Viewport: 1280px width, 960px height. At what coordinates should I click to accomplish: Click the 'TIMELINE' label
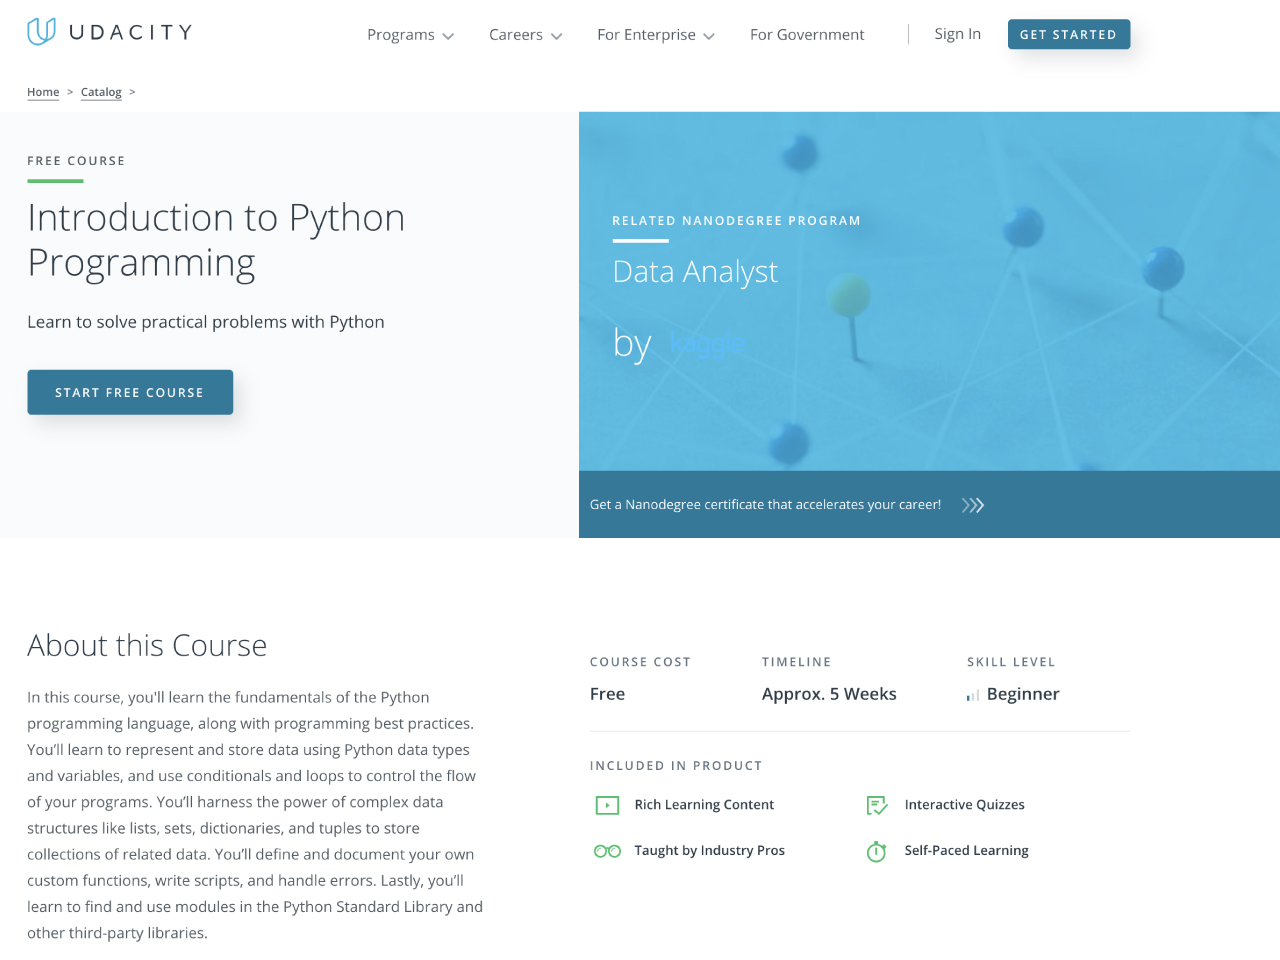[x=796, y=662]
